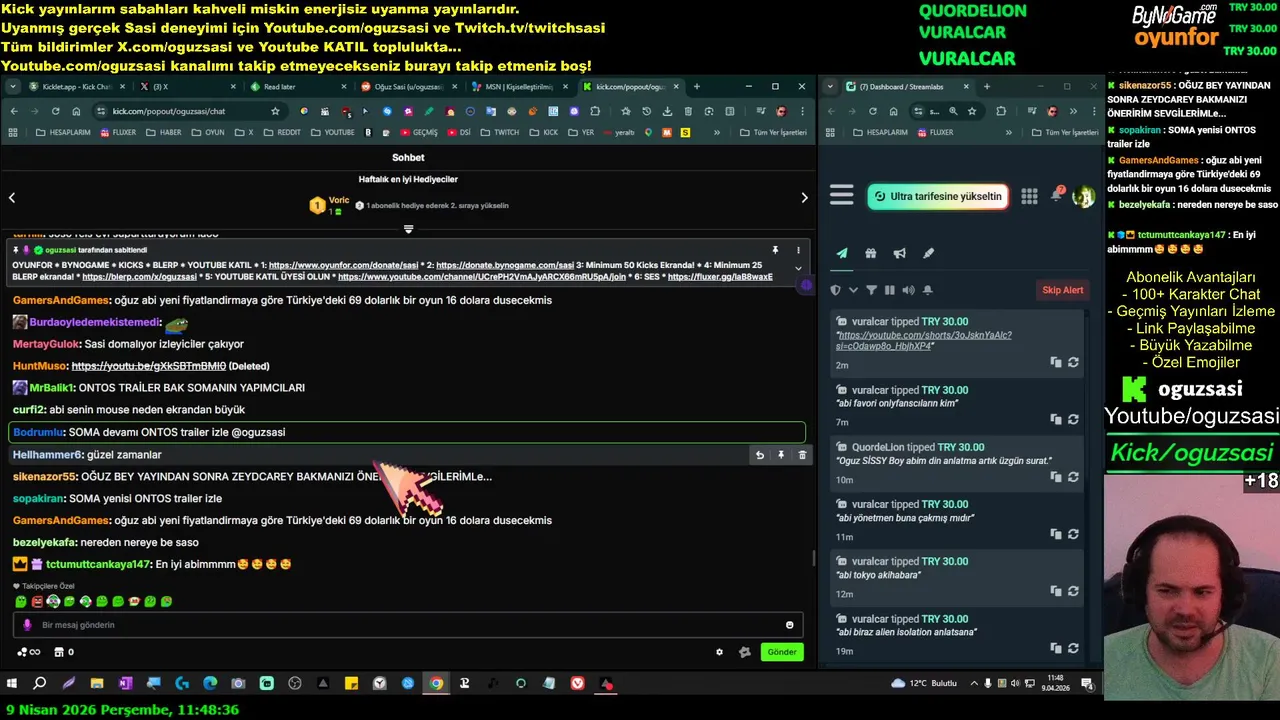This screenshot has width=1280, height=720.
Task: Unpin the pinned message with pin icon
Action: coord(775,250)
